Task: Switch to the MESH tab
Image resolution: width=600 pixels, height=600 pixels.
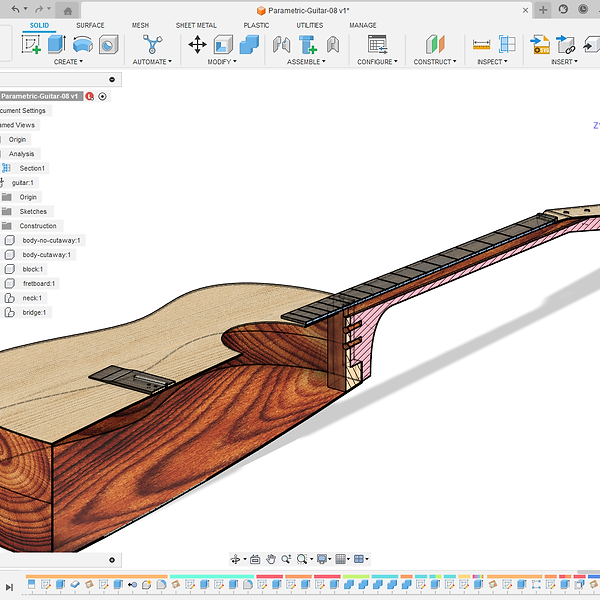Action: 140,25
